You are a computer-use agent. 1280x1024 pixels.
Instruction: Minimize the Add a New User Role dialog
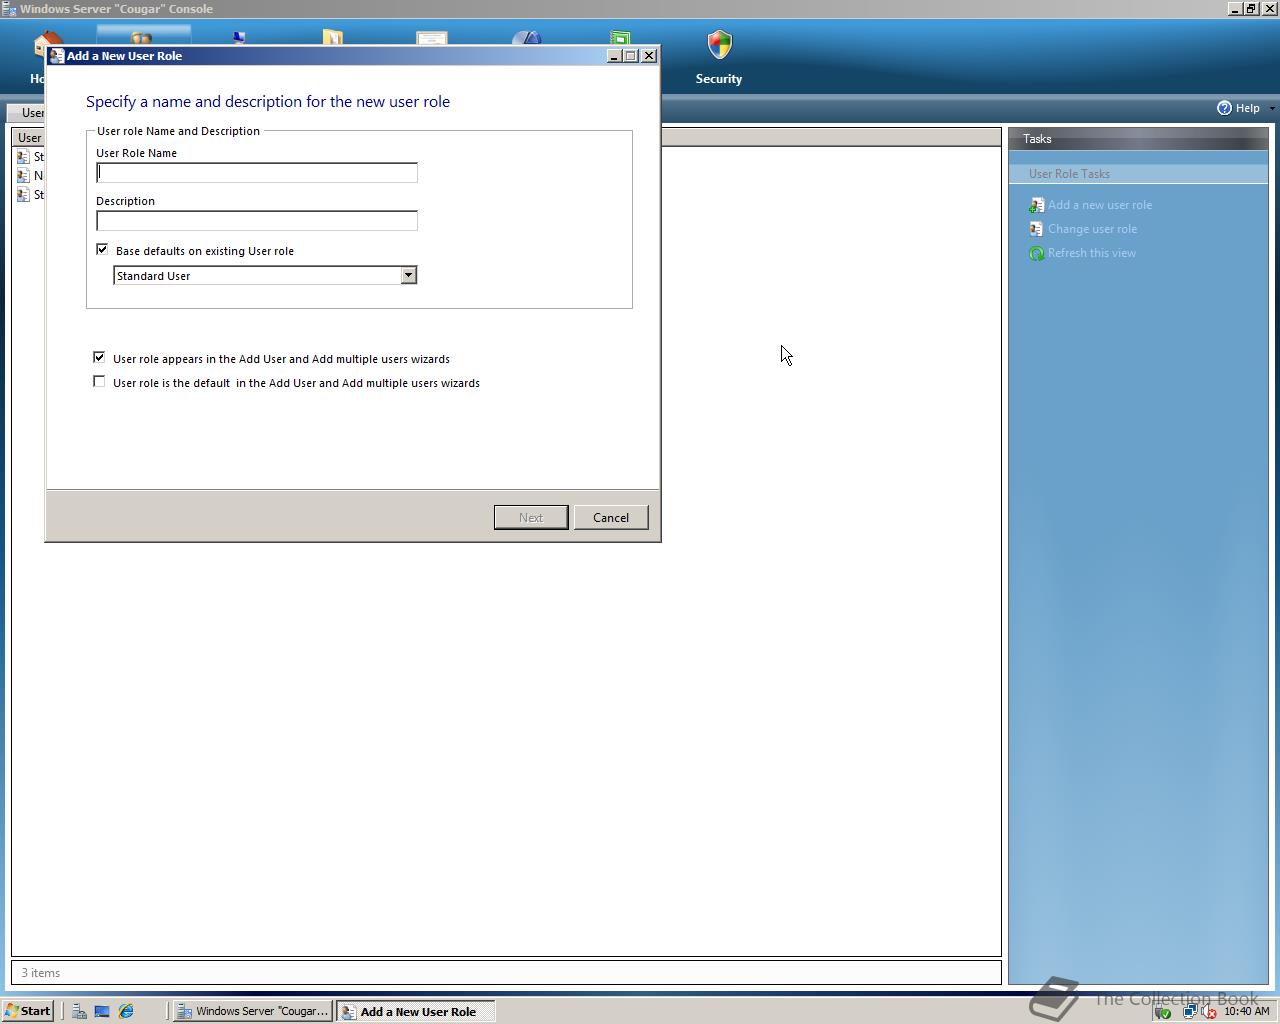(614, 56)
